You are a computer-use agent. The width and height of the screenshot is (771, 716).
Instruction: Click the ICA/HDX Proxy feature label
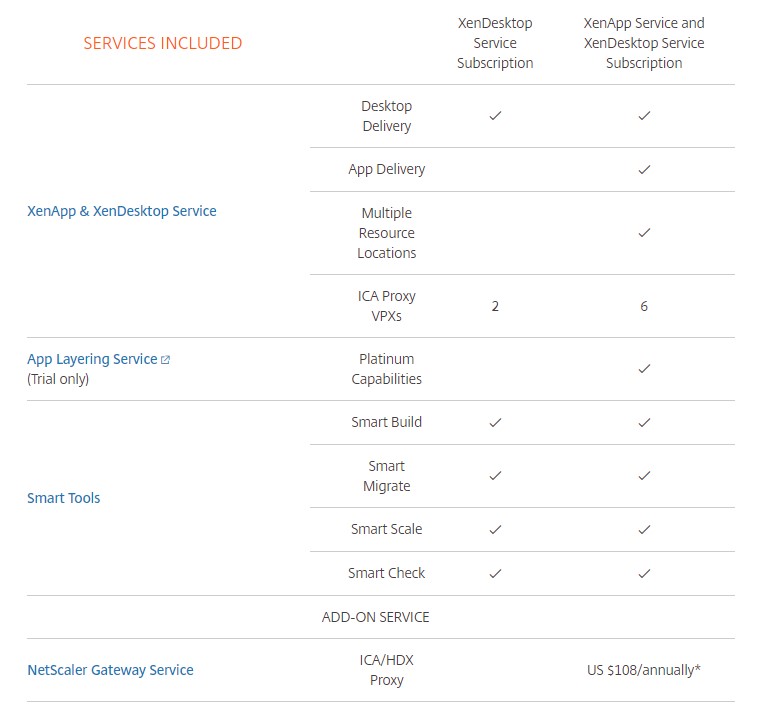click(x=387, y=670)
